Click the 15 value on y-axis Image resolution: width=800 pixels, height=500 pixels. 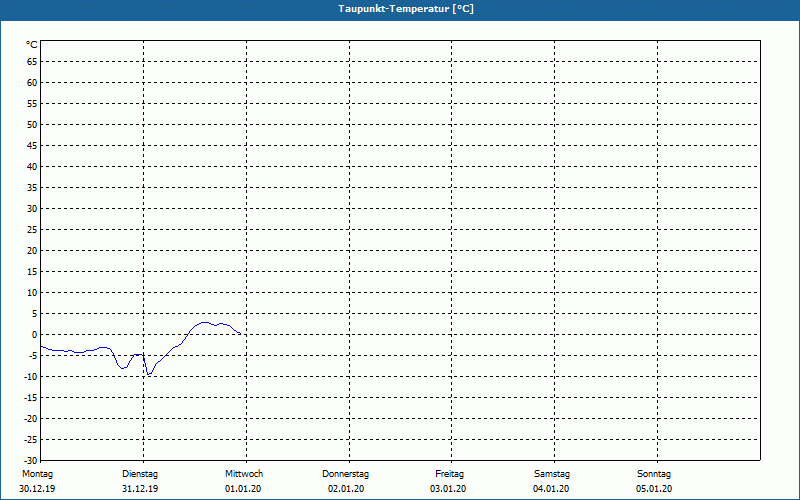tap(32, 271)
